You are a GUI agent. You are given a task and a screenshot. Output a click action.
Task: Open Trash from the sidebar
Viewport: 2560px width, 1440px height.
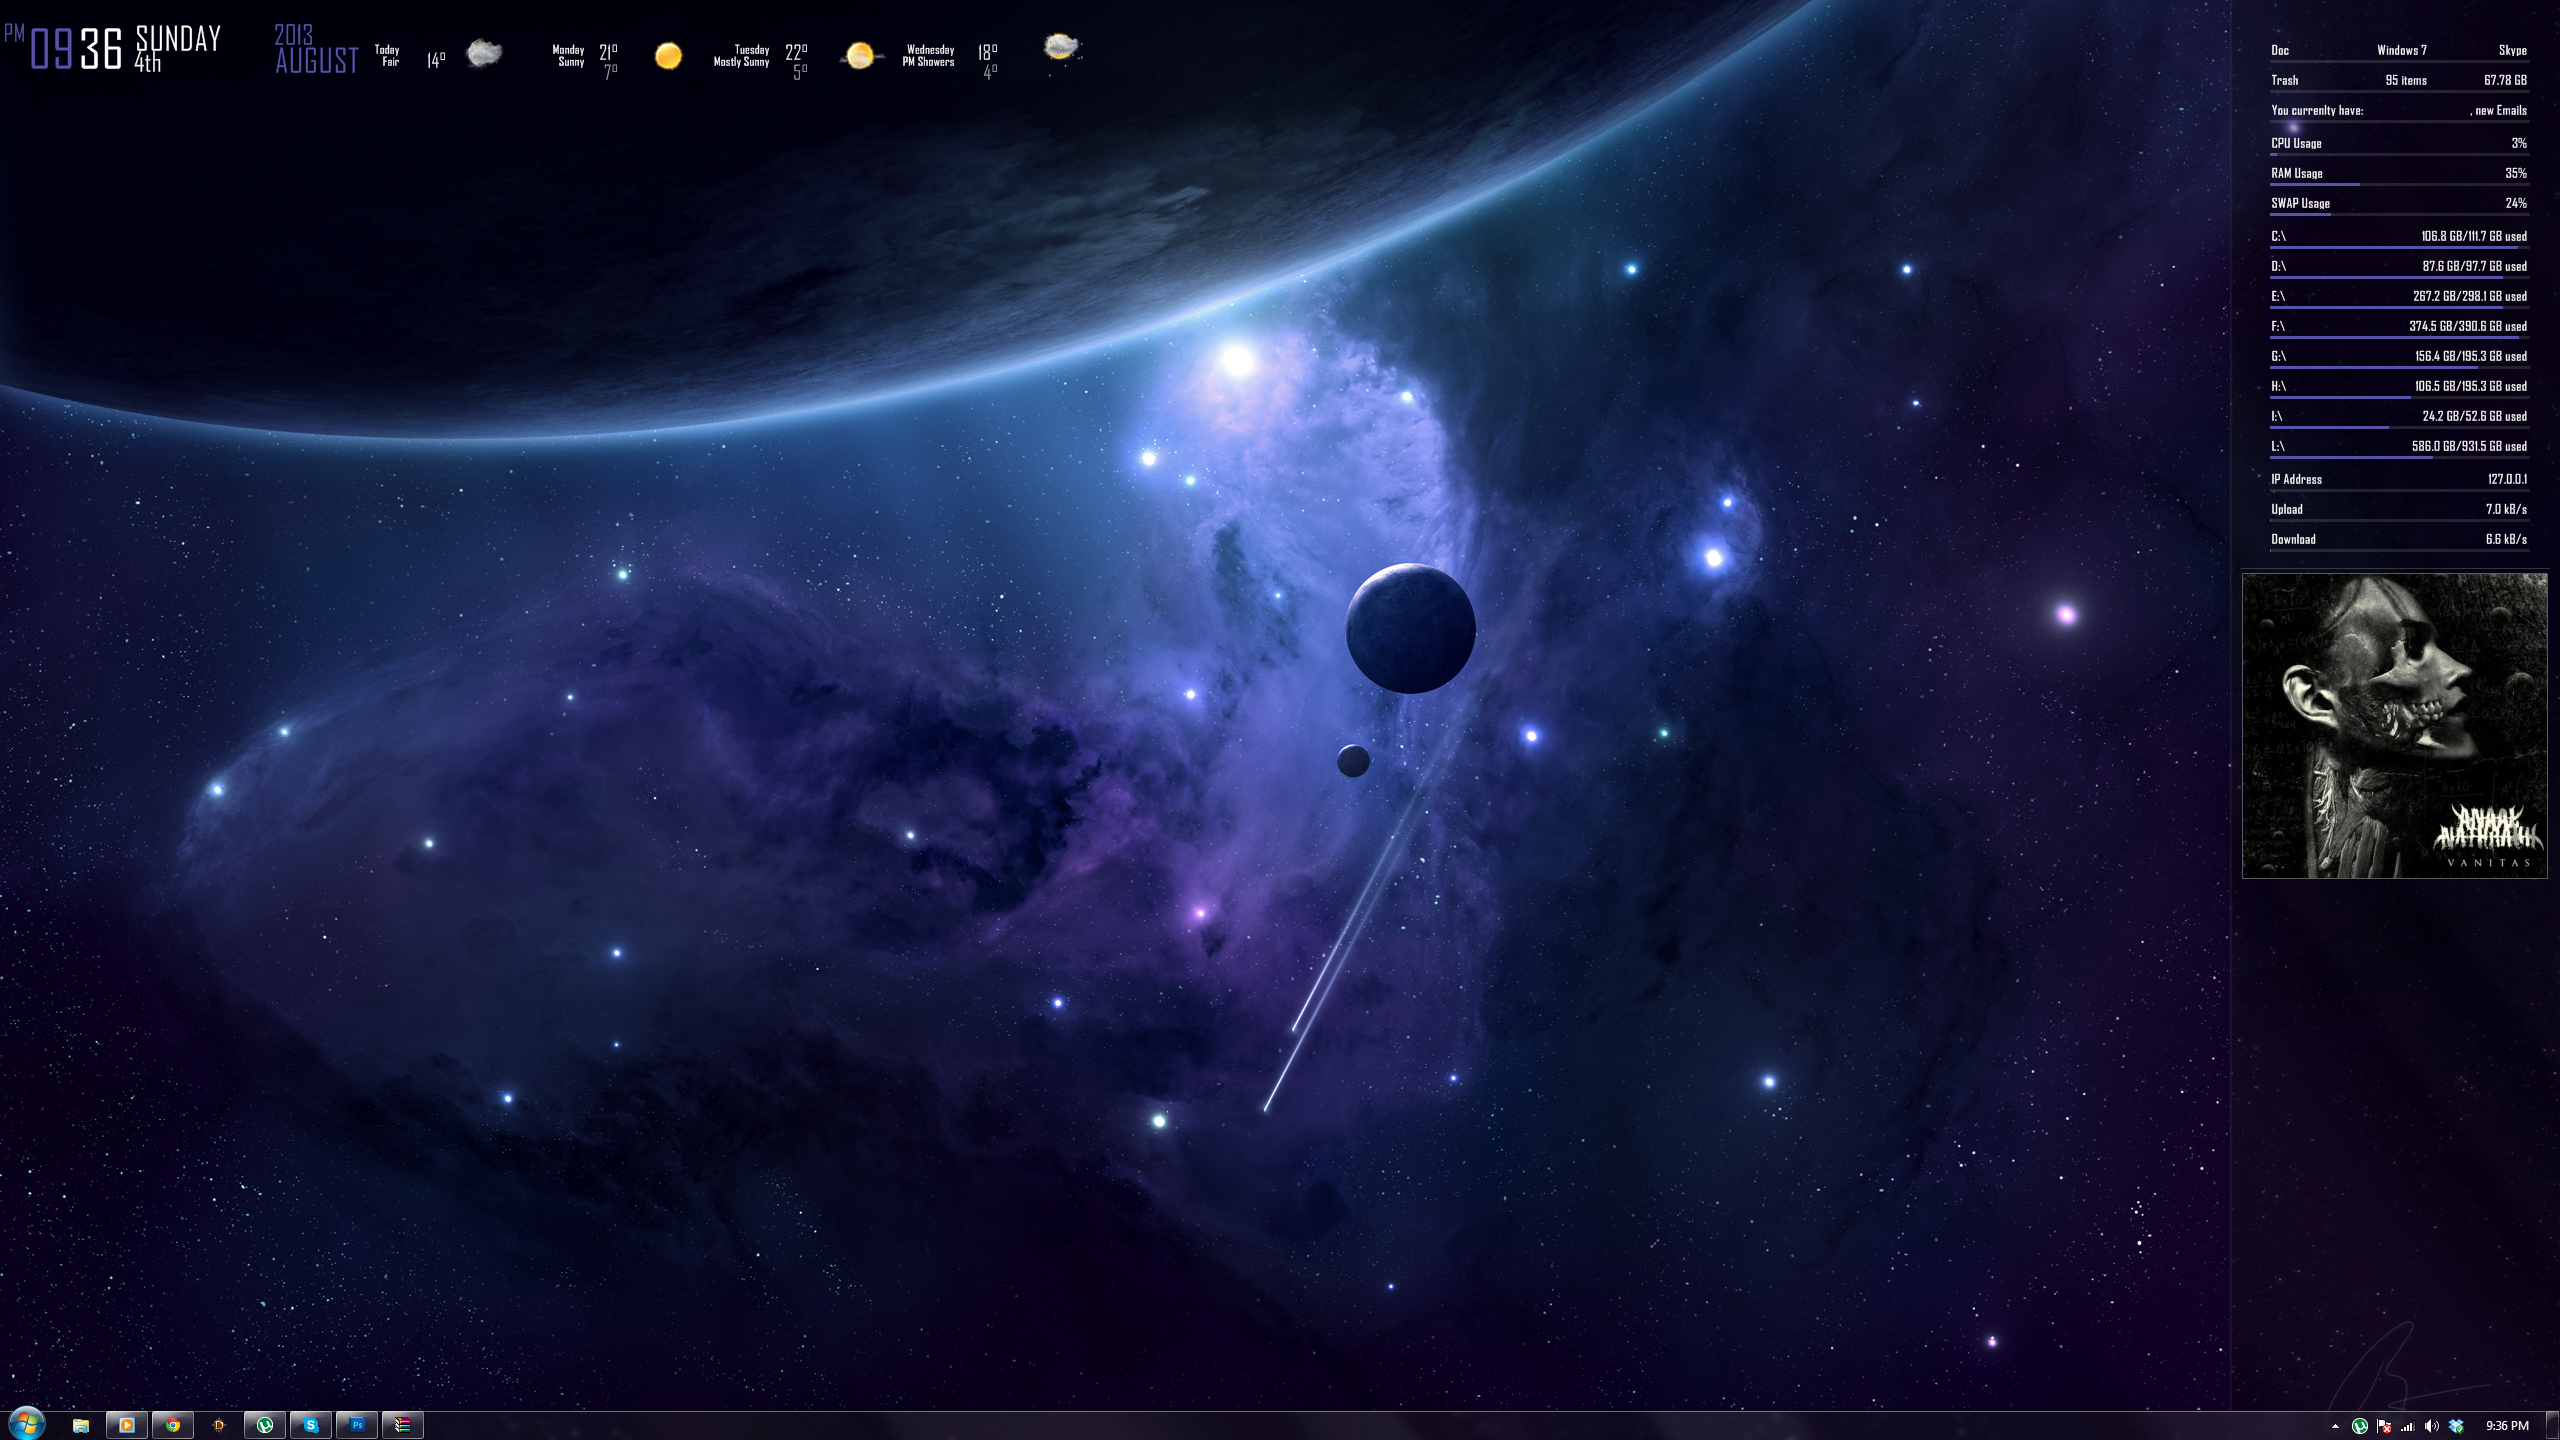pos(2284,80)
